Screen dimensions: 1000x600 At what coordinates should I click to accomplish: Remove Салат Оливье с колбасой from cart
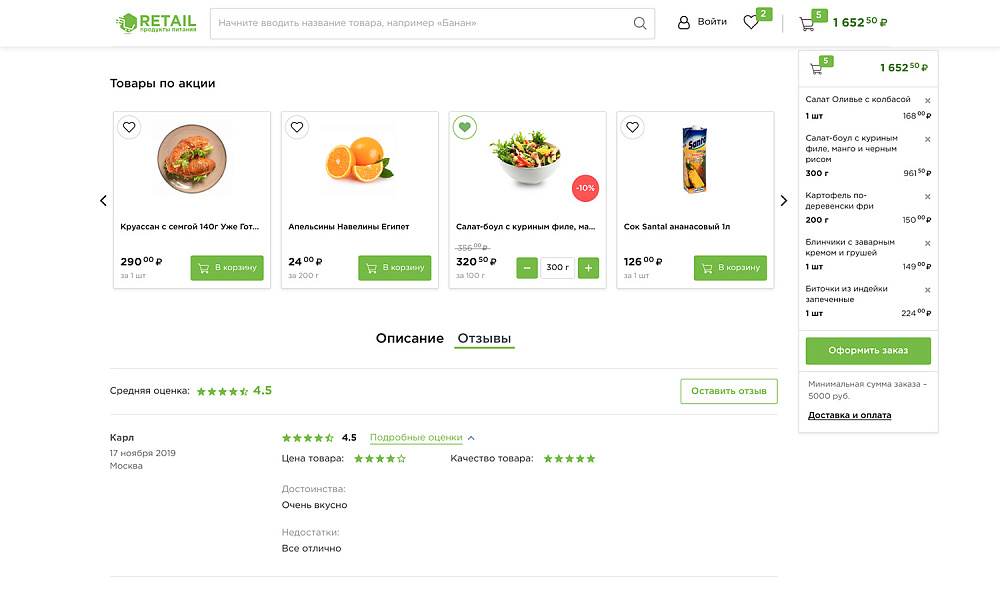[x=927, y=100]
